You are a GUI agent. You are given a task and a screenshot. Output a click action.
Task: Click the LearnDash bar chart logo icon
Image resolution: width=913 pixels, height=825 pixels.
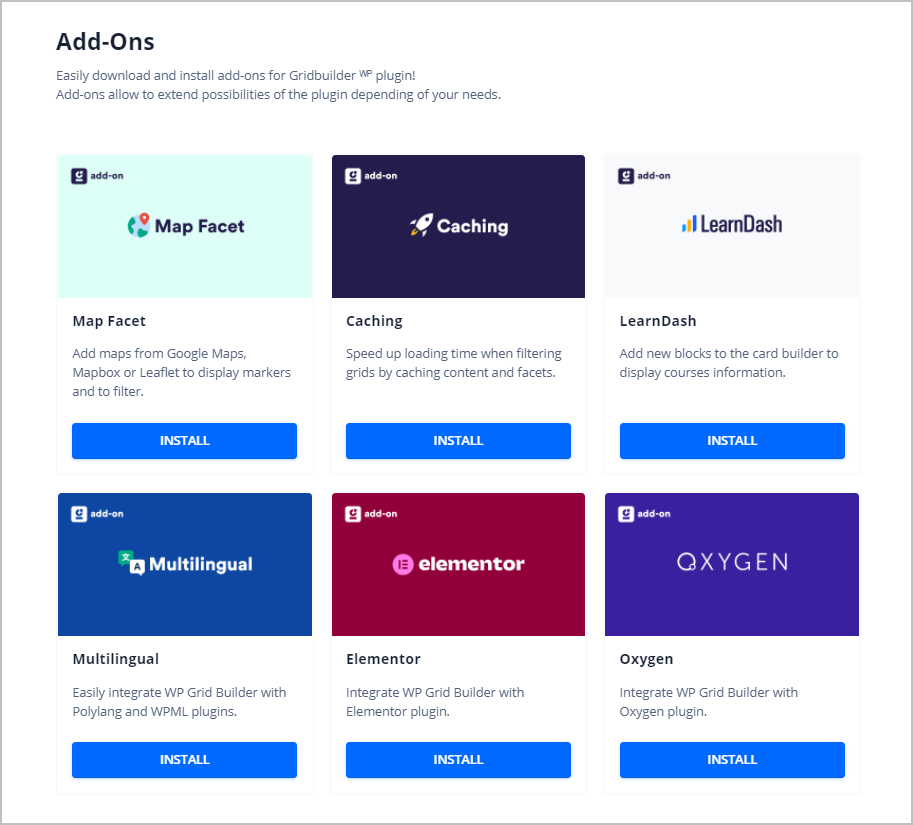click(689, 224)
